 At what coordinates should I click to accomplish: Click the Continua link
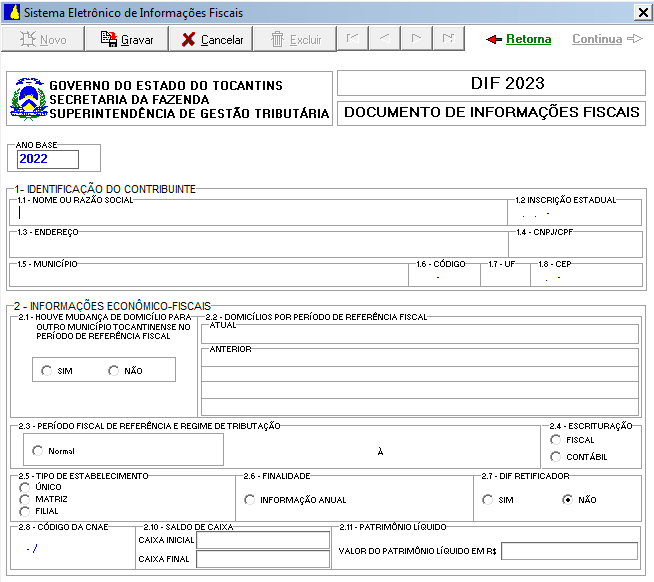tap(607, 39)
